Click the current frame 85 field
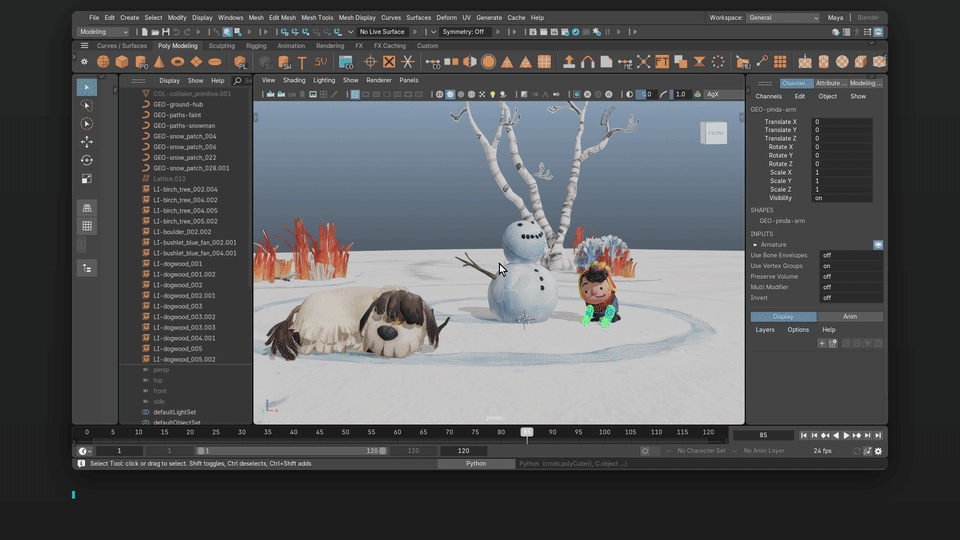 (763, 435)
